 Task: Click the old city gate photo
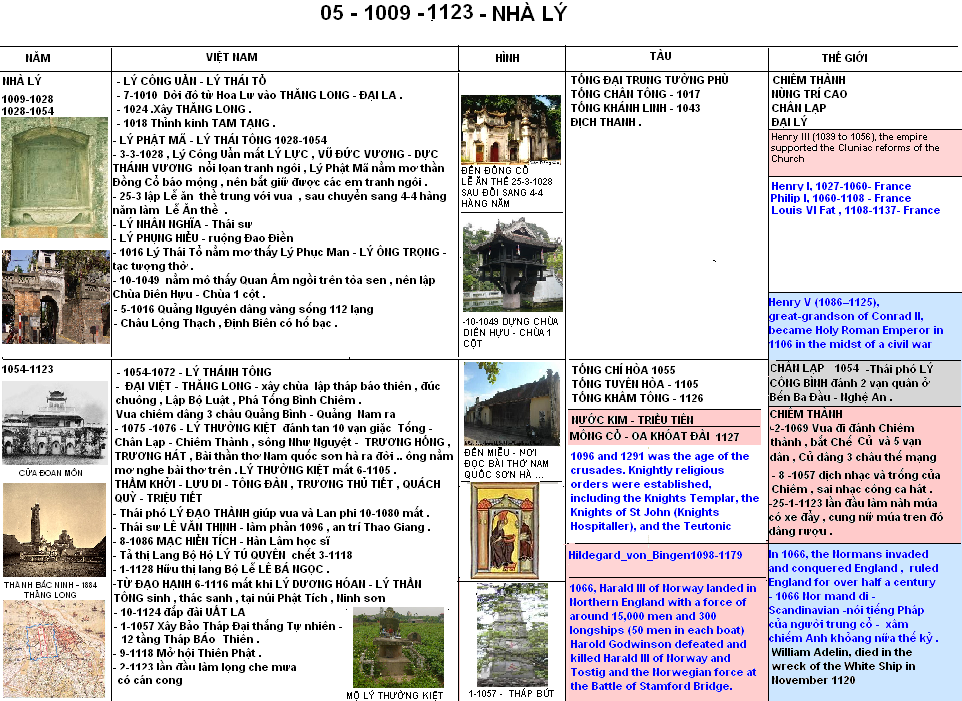pyautogui.click(x=55, y=297)
